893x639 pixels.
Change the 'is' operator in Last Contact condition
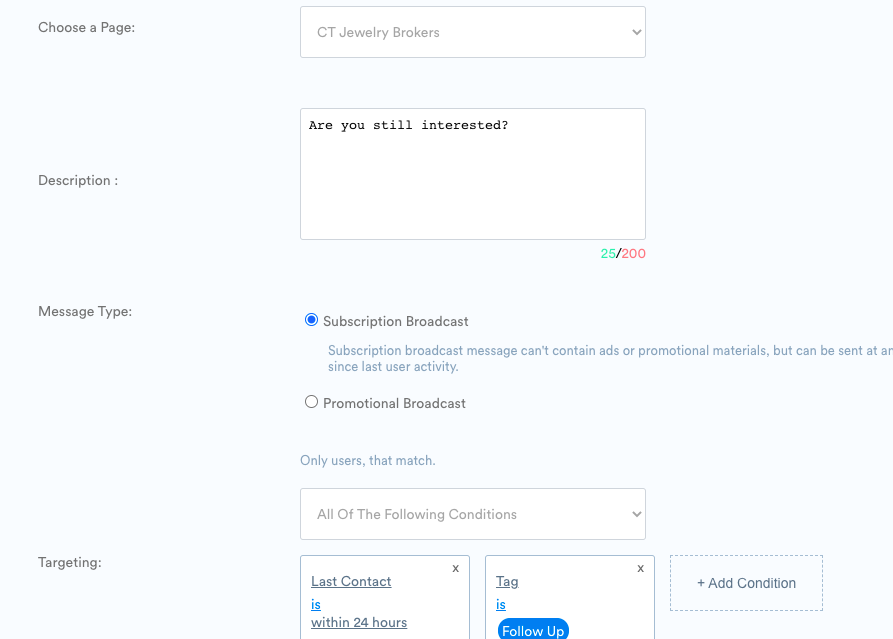[x=316, y=604]
